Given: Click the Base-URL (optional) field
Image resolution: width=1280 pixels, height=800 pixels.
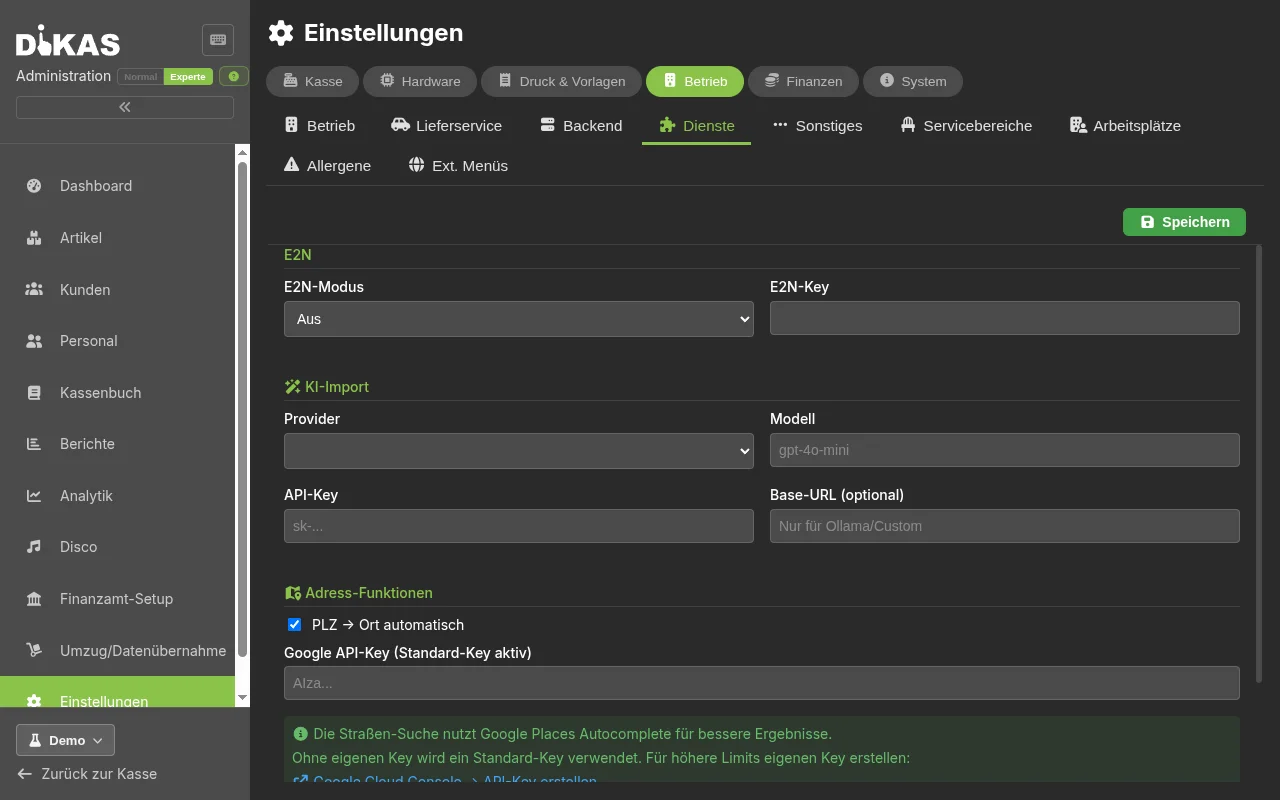Looking at the screenshot, I should 1005,526.
